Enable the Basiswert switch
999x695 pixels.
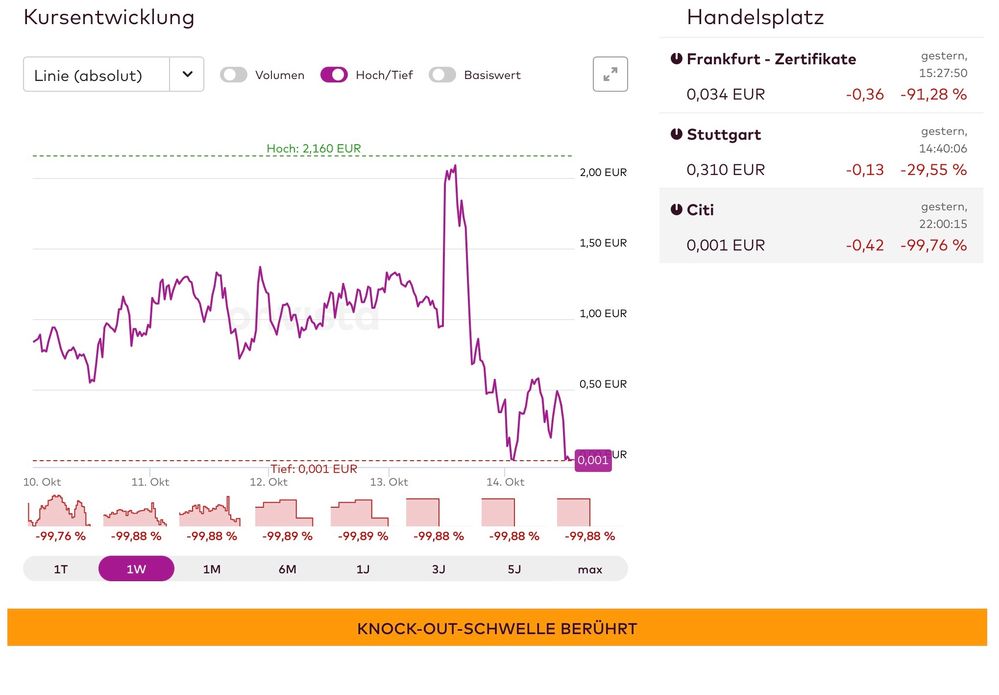click(442, 75)
